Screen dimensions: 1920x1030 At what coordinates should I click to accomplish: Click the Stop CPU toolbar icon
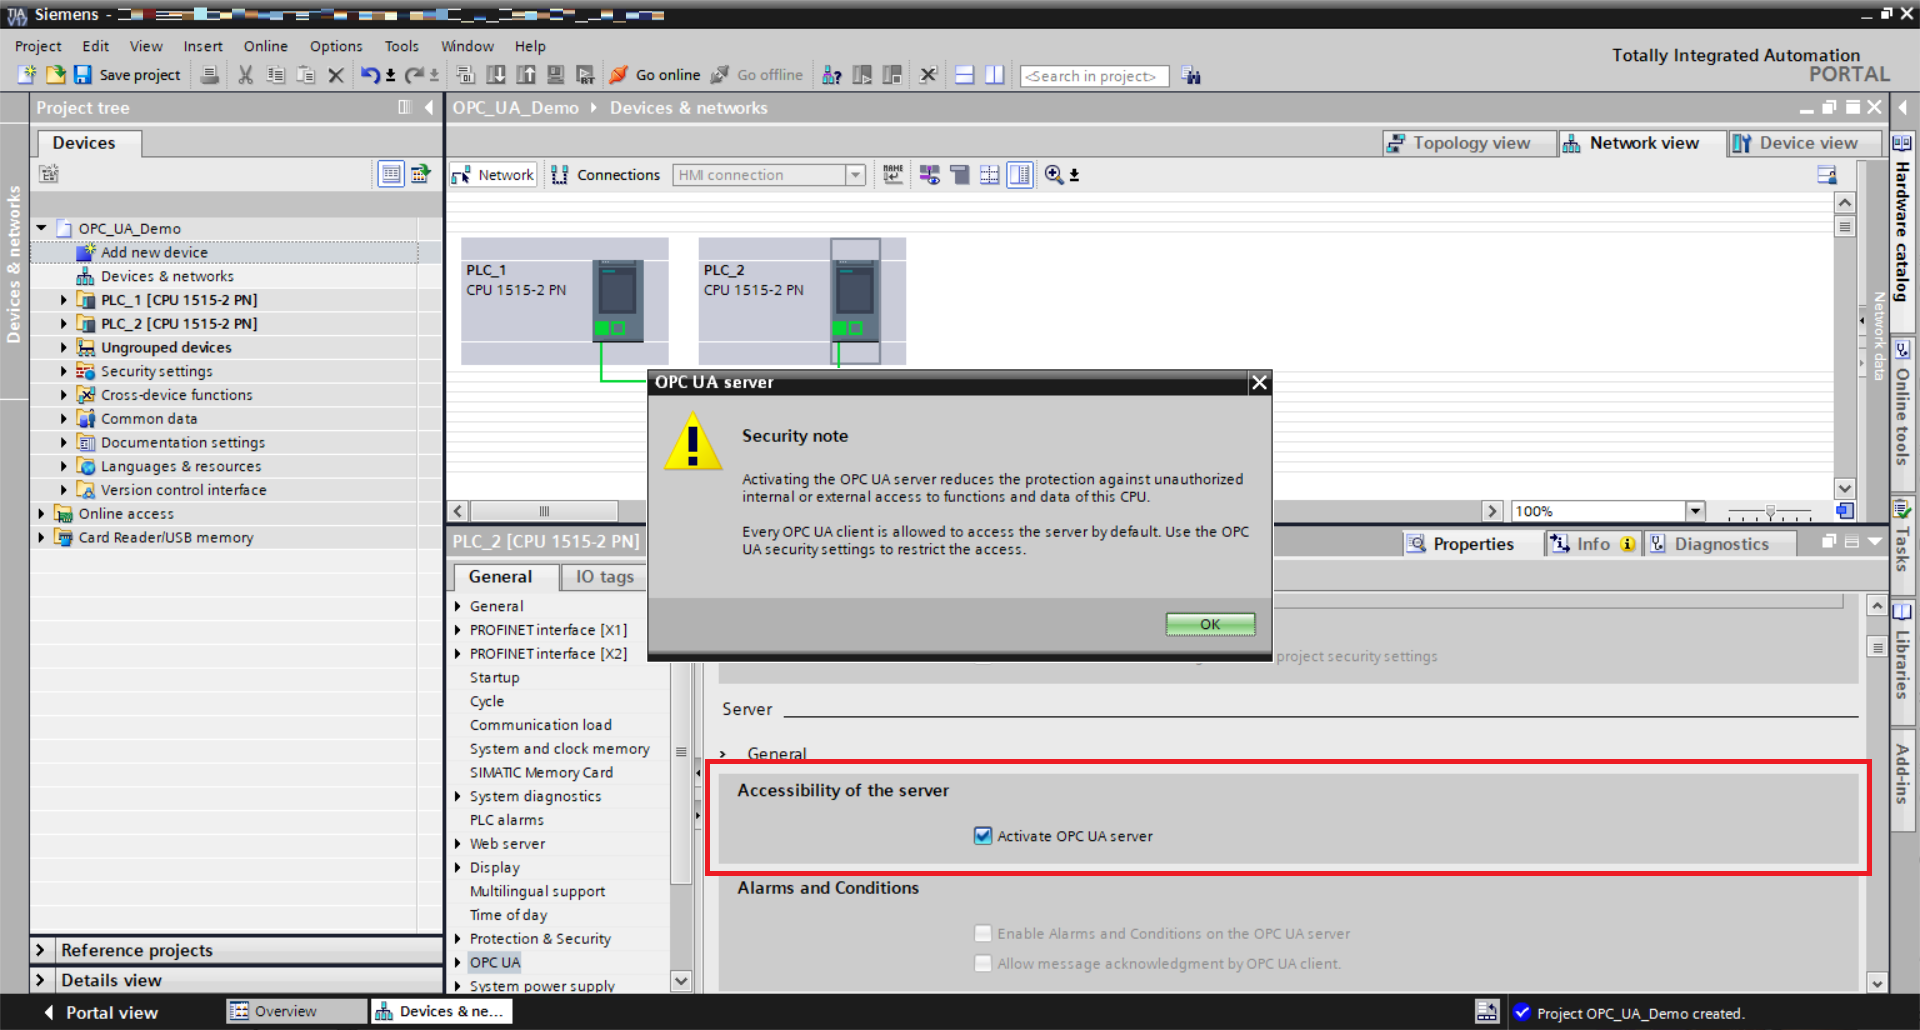coord(892,75)
